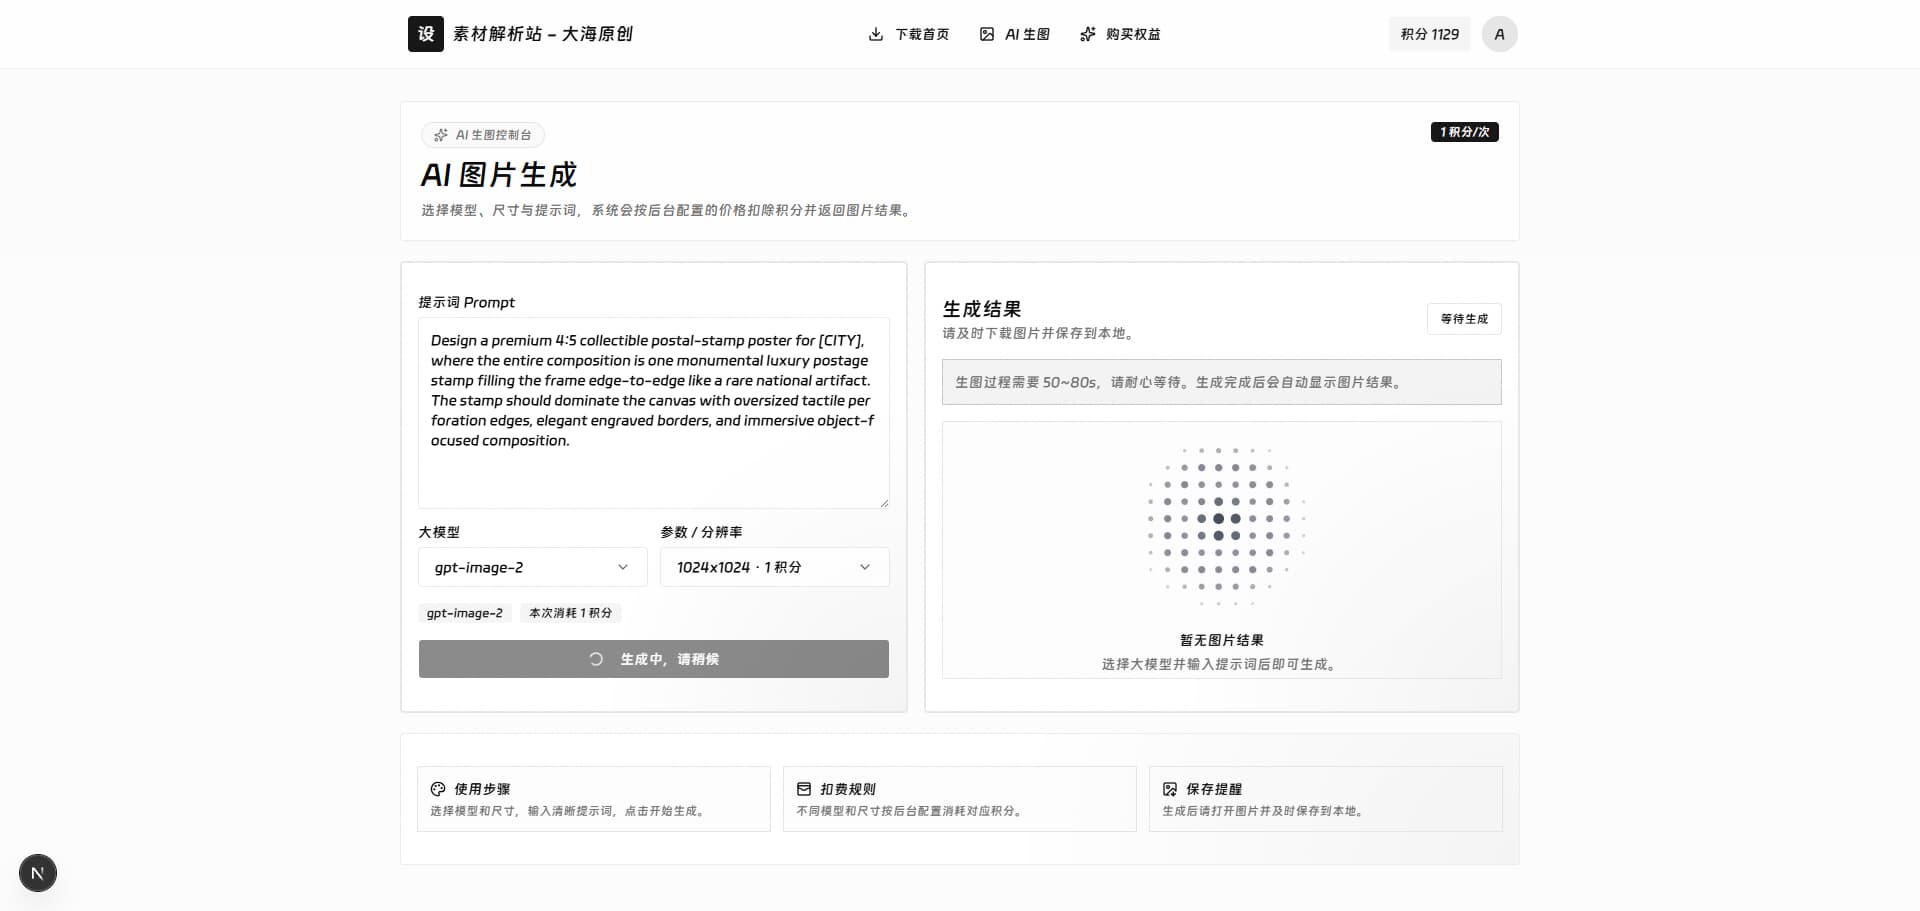Click the Next.js N dev badge

coord(38,873)
